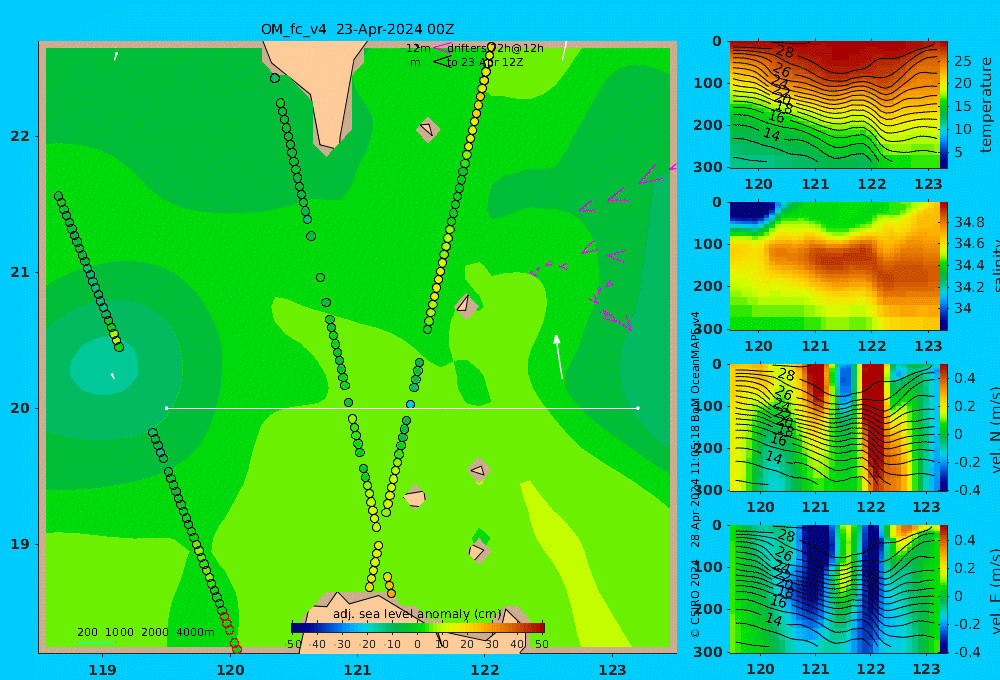Click the red drifter circles near 120E
Screen dimensions: 1000x680
point(230,632)
